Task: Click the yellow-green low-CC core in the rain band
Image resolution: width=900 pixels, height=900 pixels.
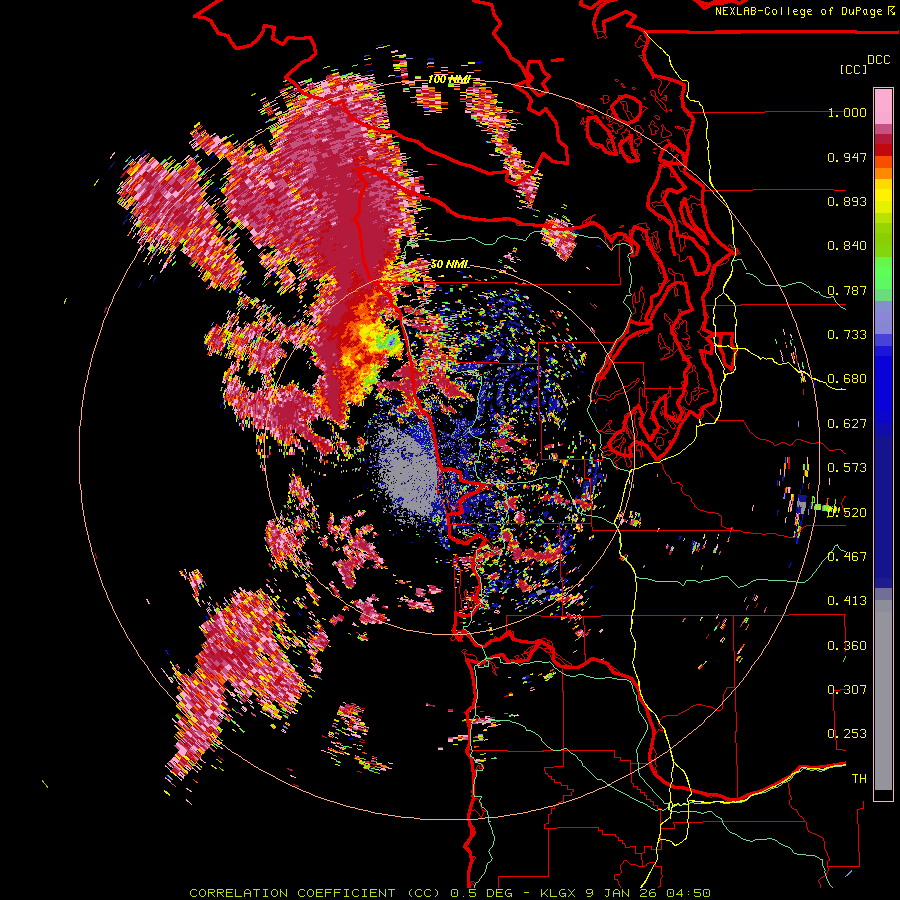Action: pos(376,340)
